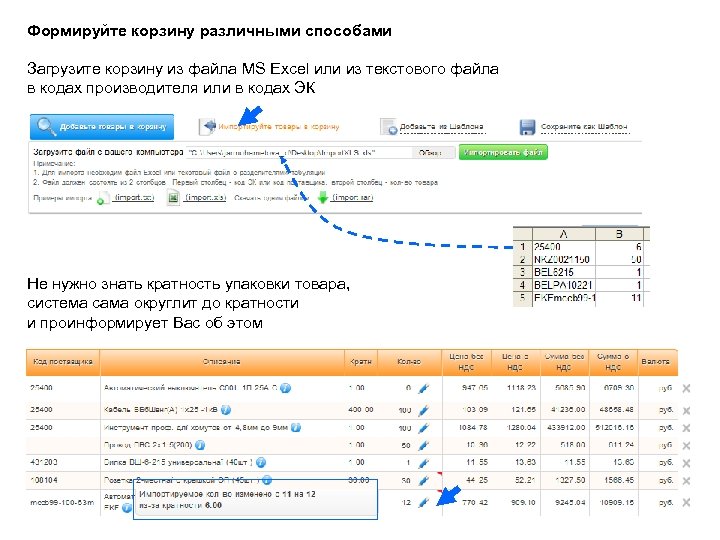Click supplier code cell mcb99-100-63m
720x540 pixels.
[62, 503]
